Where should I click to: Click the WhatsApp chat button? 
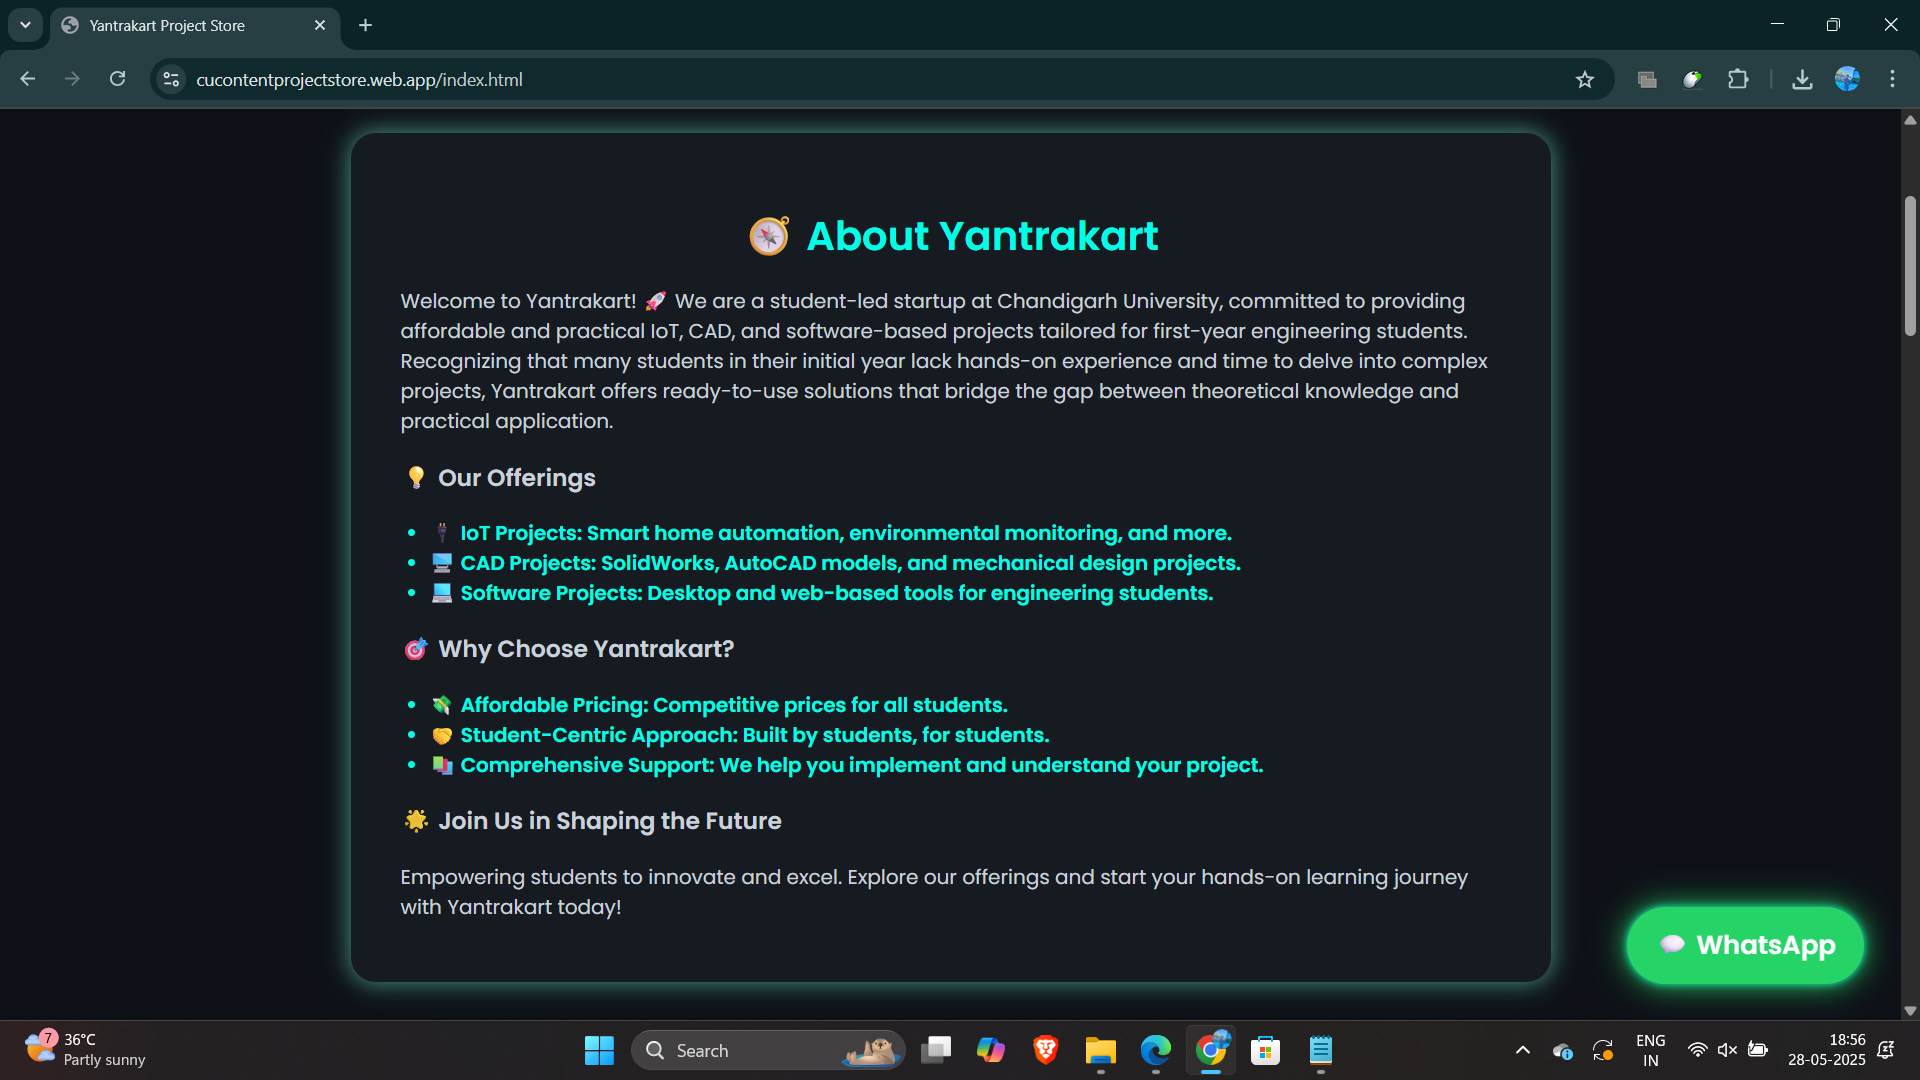pyautogui.click(x=1745, y=945)
